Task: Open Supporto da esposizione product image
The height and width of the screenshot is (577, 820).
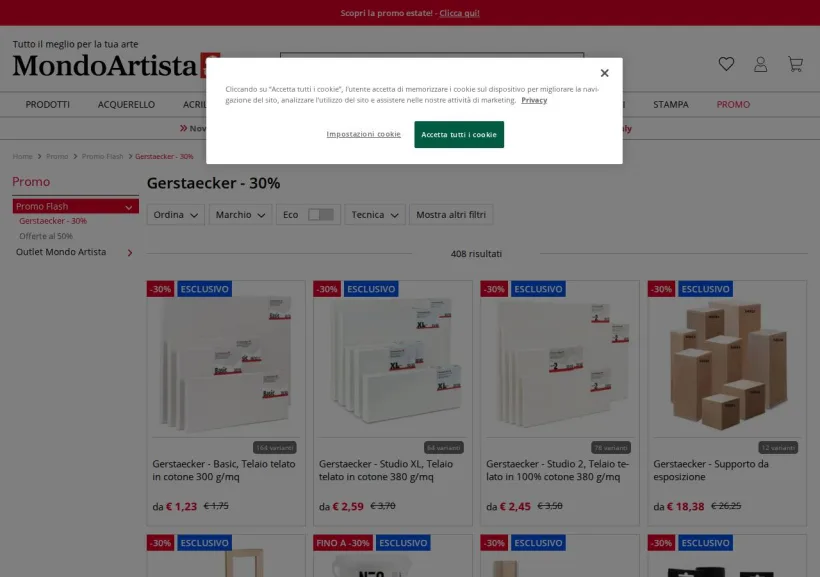Action: [x=727, y=365]
